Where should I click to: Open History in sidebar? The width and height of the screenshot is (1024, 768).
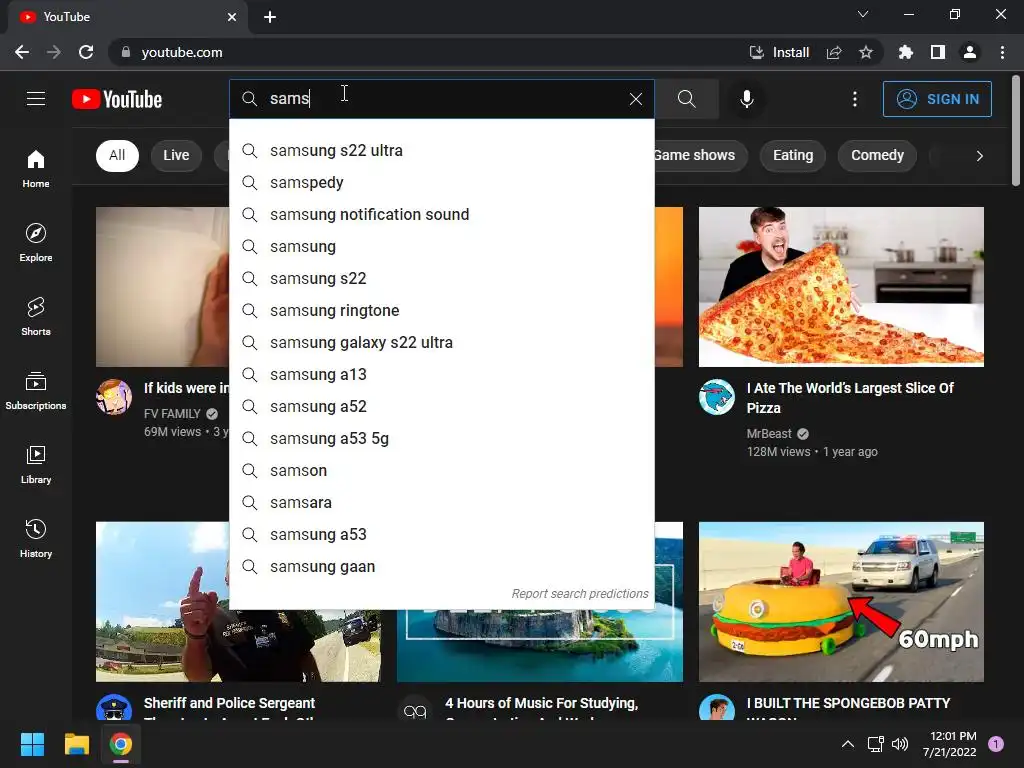coord(36,538)
